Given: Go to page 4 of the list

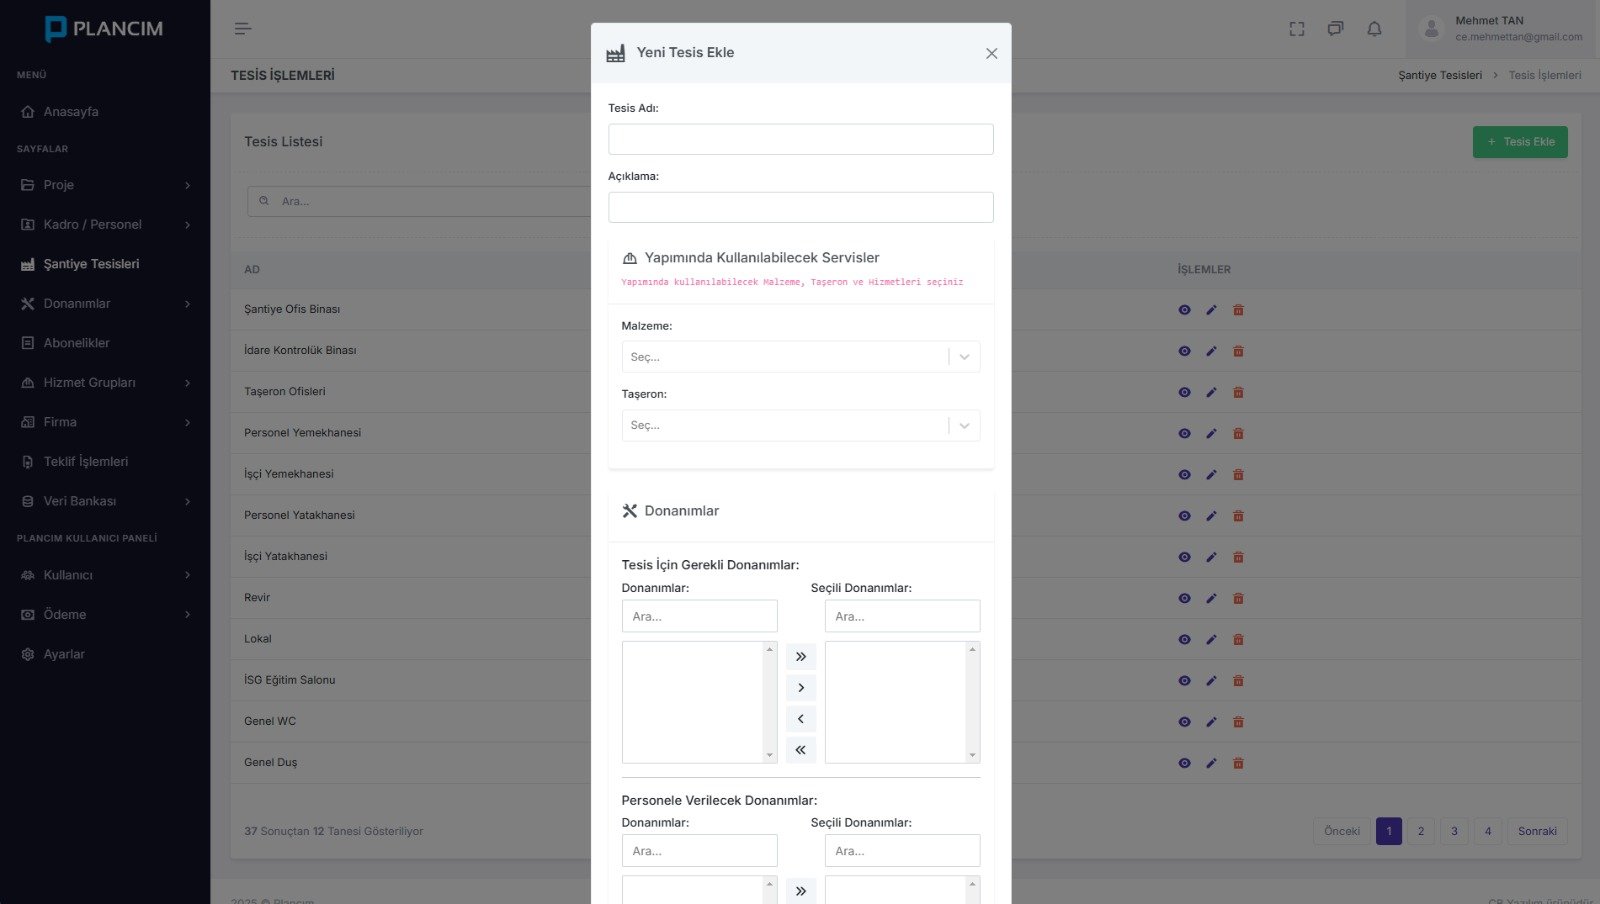Looking at the screenshot, I should pyautogui.click(x=1488, y=831).
